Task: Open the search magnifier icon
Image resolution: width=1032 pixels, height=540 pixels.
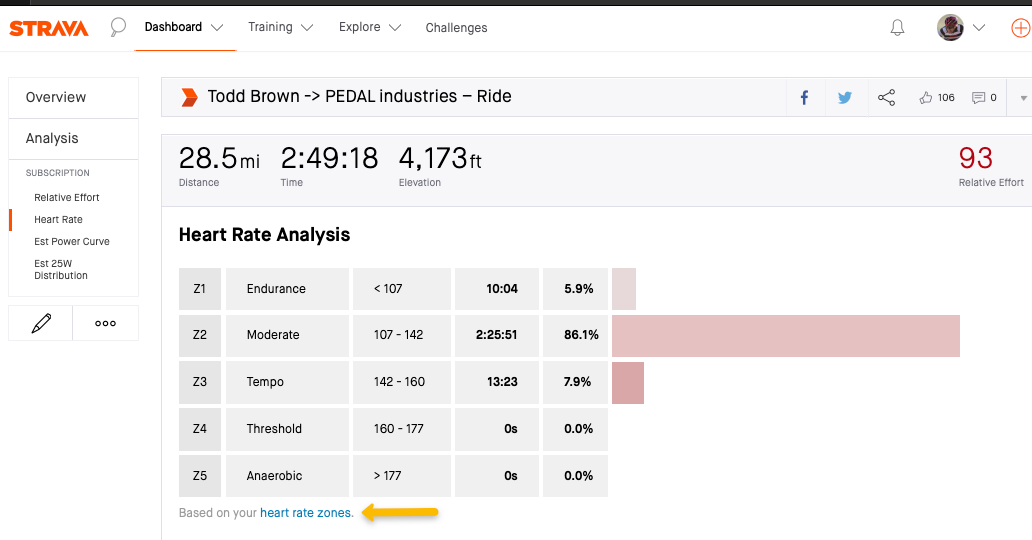Action: (118, 27)
